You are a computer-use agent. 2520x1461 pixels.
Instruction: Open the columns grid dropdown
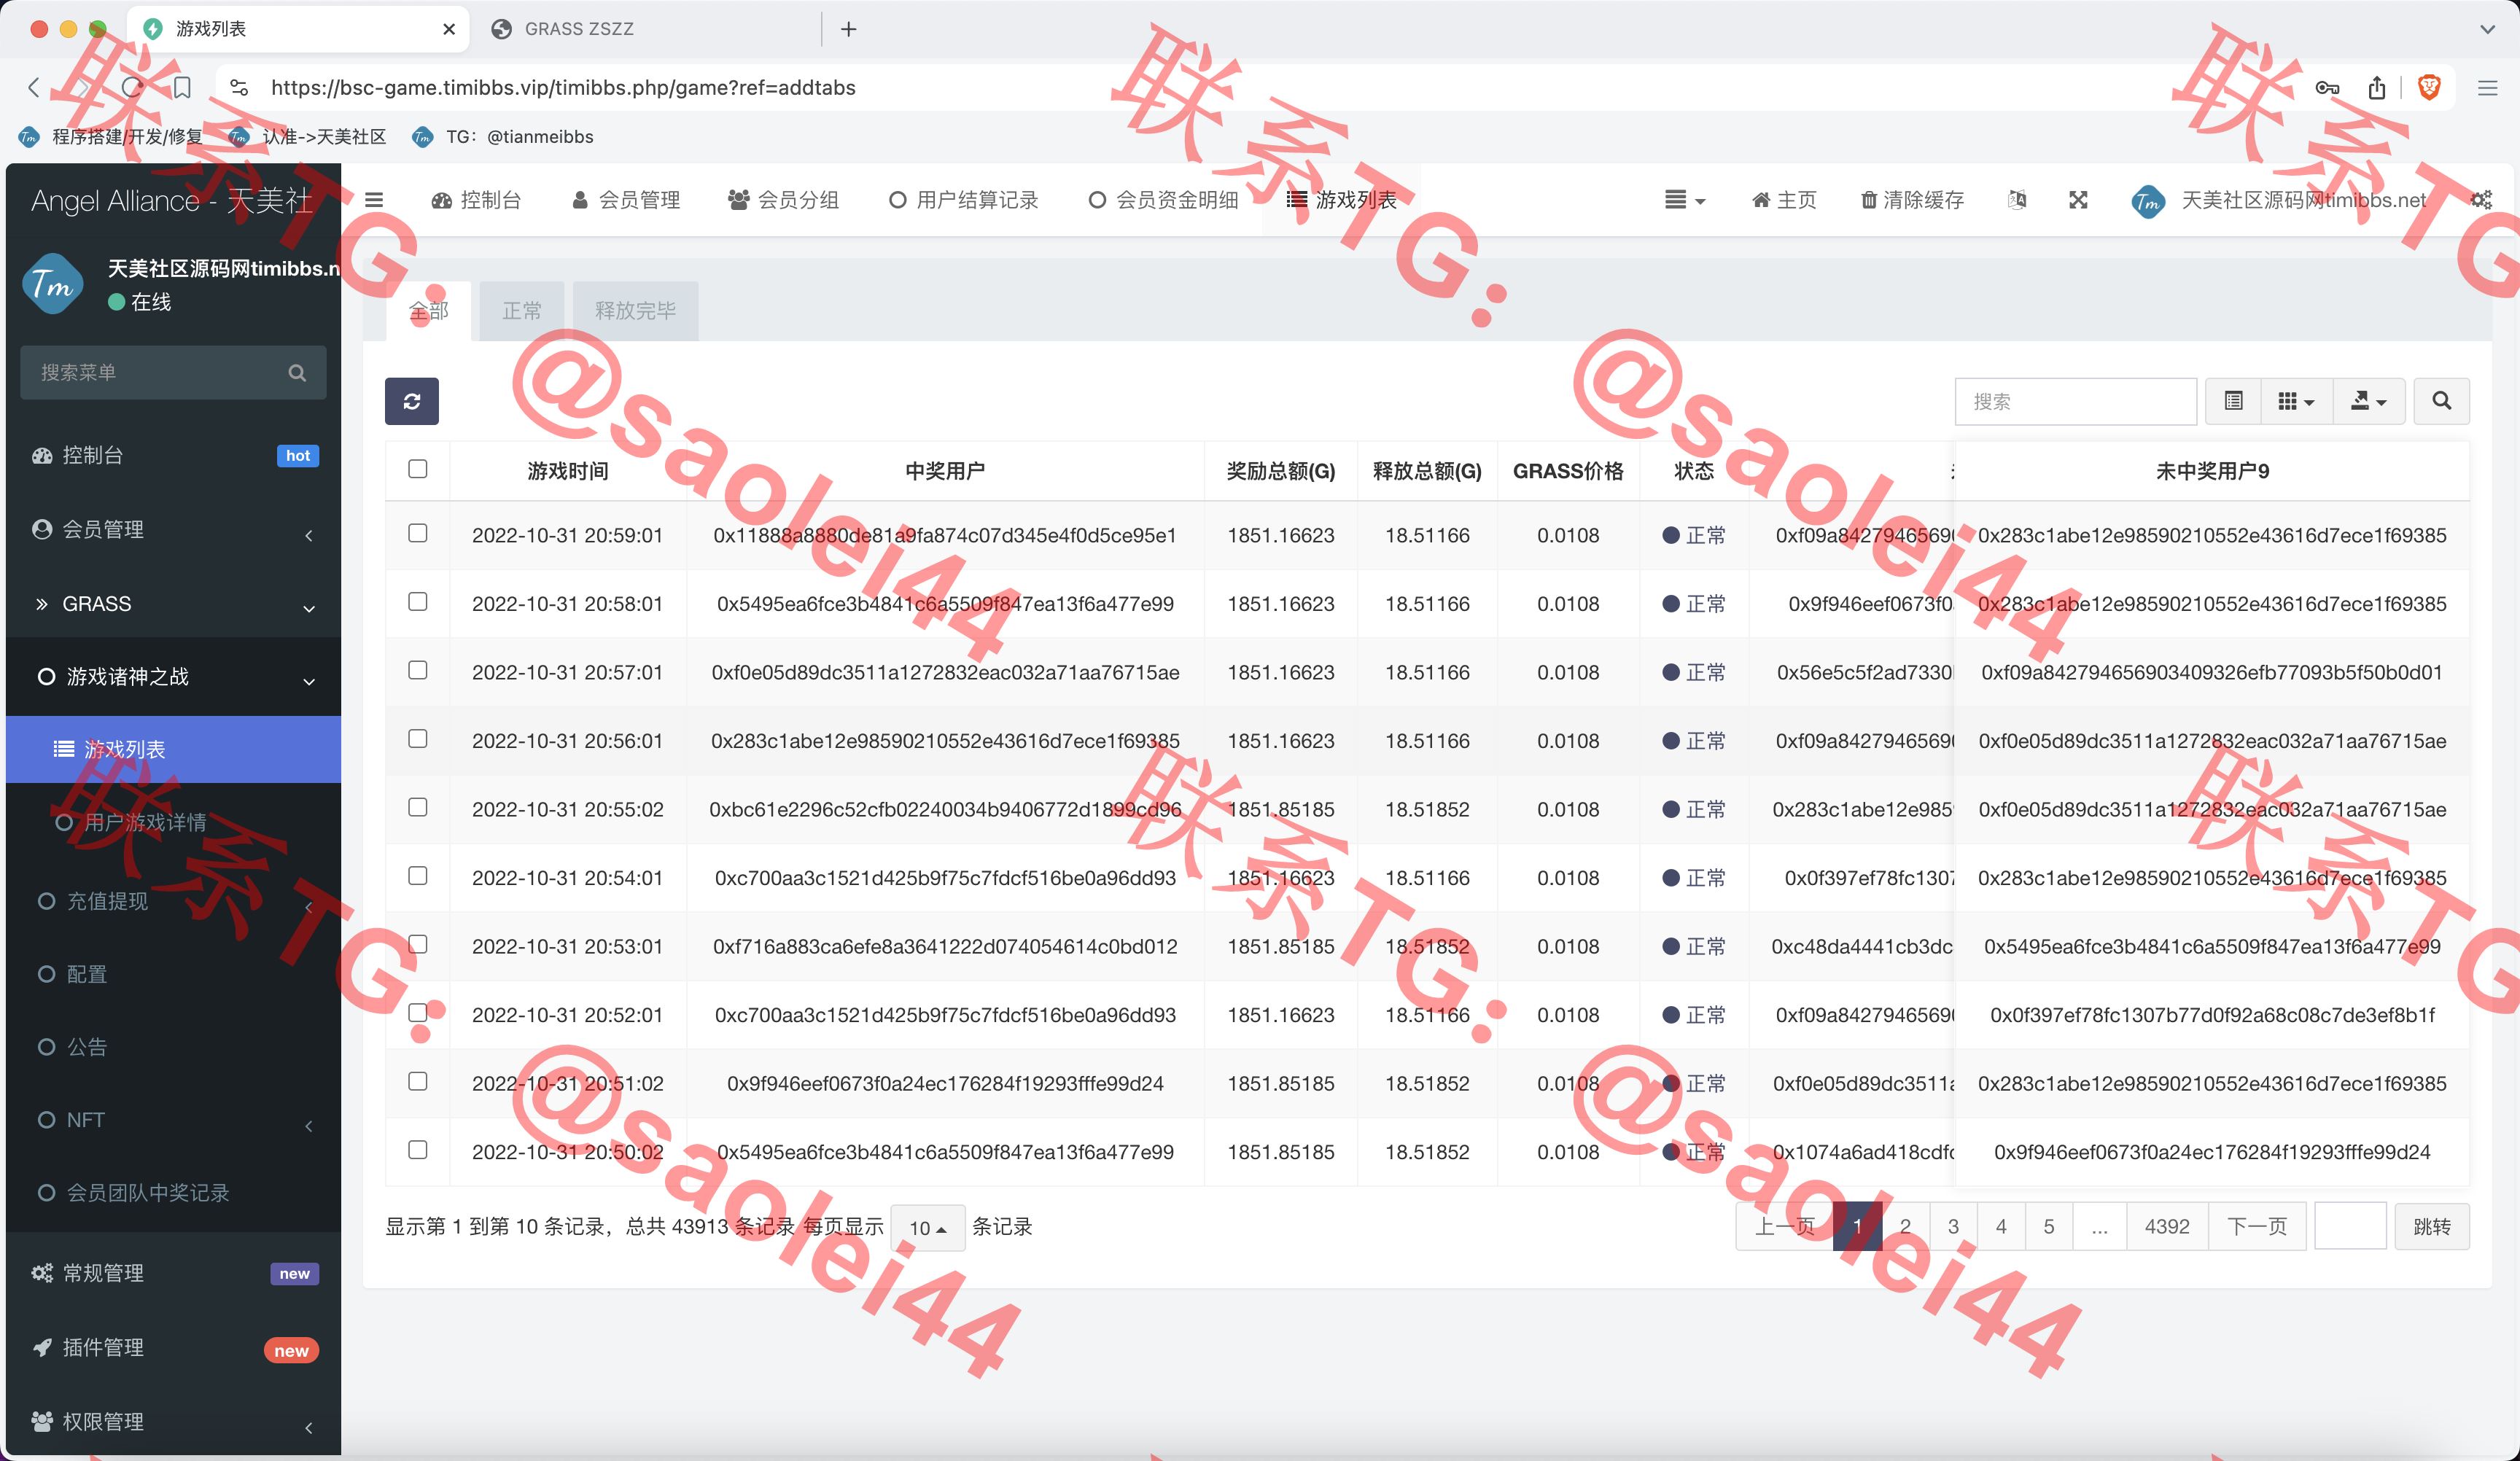2296,401
